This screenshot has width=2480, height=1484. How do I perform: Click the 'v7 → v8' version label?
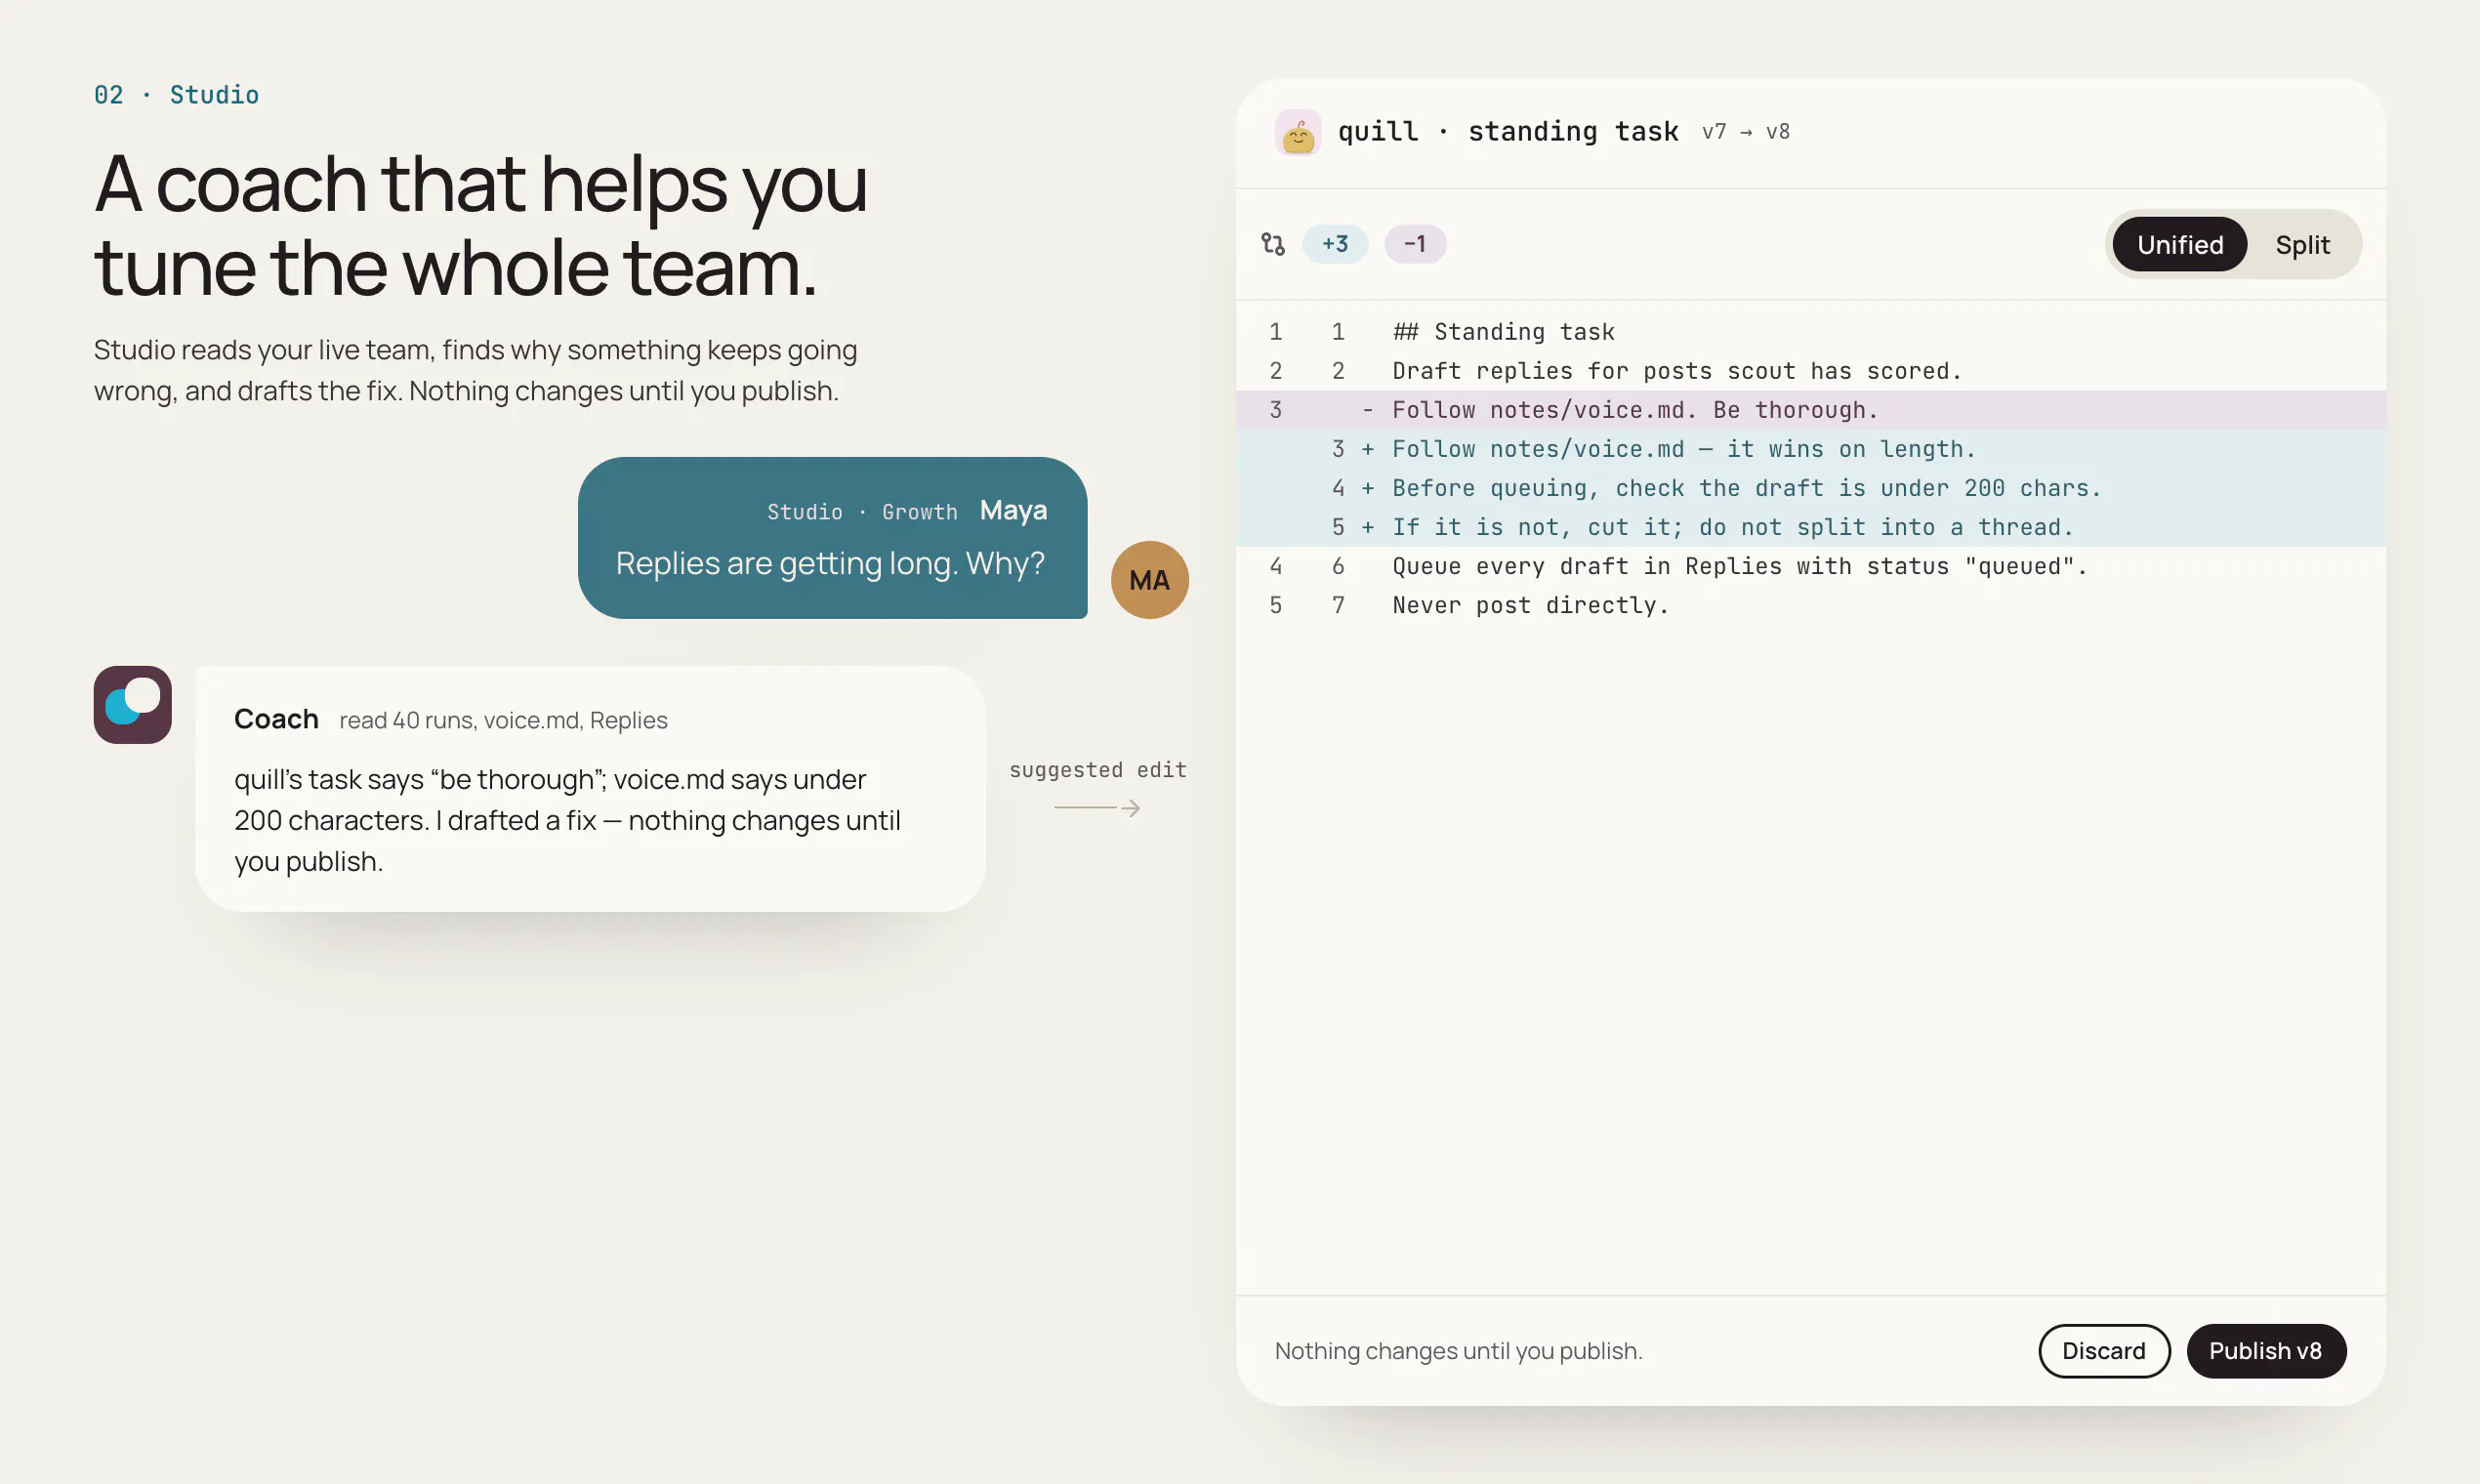click(1746, 132)
